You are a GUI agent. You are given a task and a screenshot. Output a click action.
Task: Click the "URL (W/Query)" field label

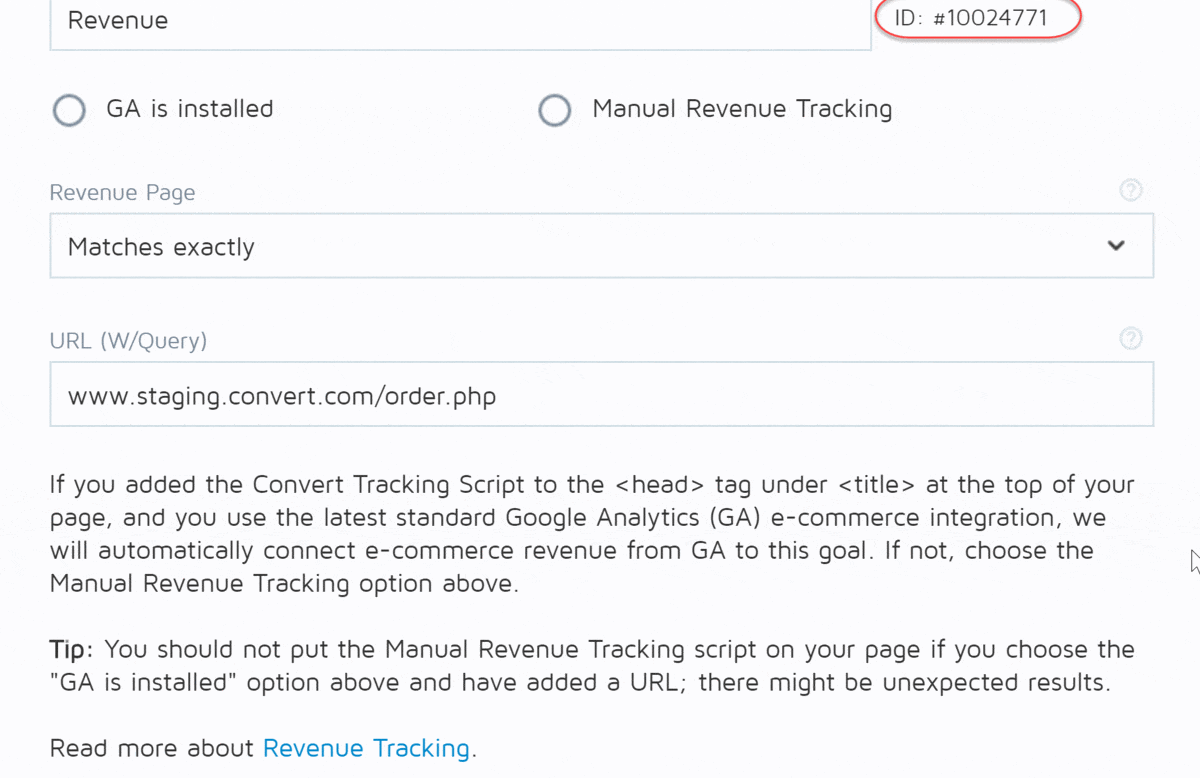pos(128,341)
